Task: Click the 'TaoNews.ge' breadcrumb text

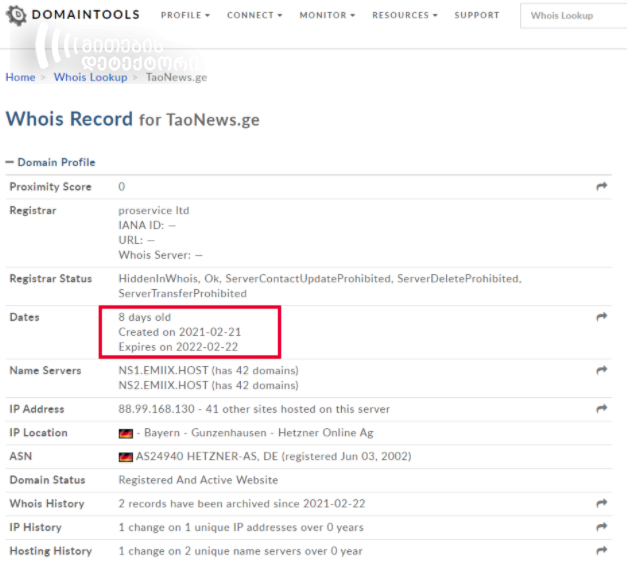Action: pos(176,77)
